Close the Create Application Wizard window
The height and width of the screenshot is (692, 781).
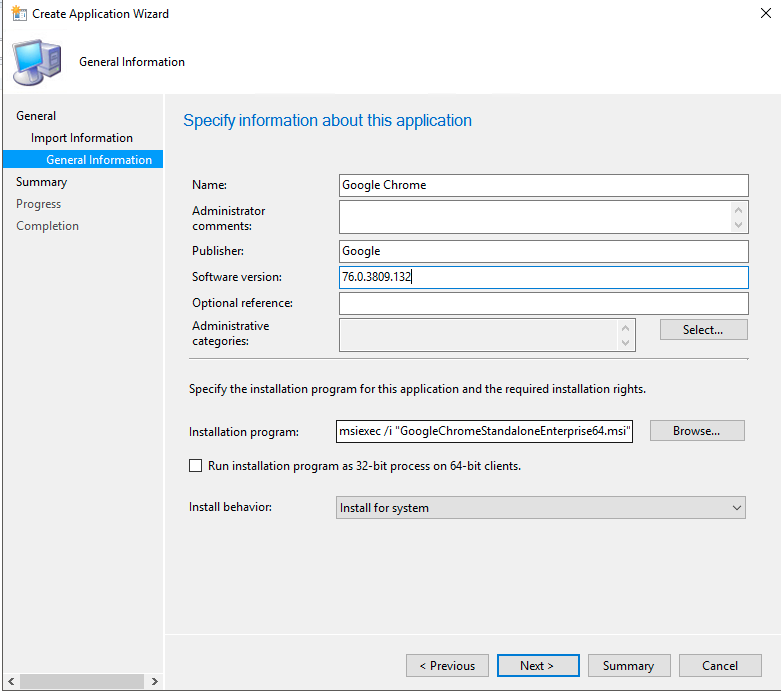pos(766,13)
